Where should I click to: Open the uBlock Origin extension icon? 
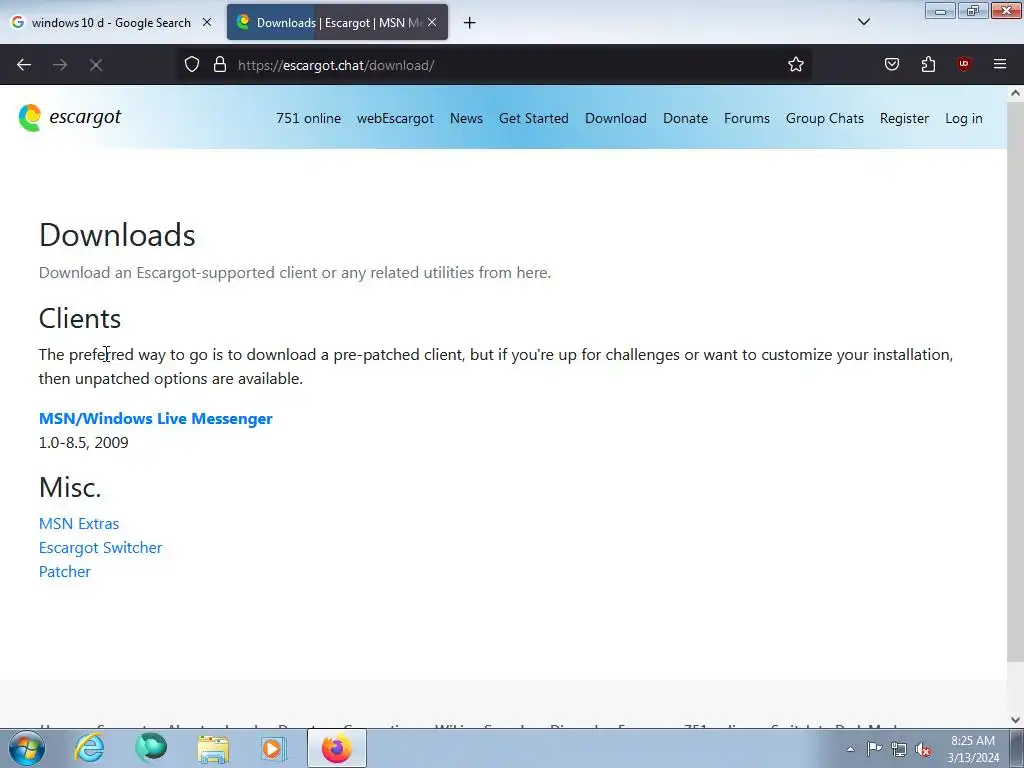click(x=963, y=64)
